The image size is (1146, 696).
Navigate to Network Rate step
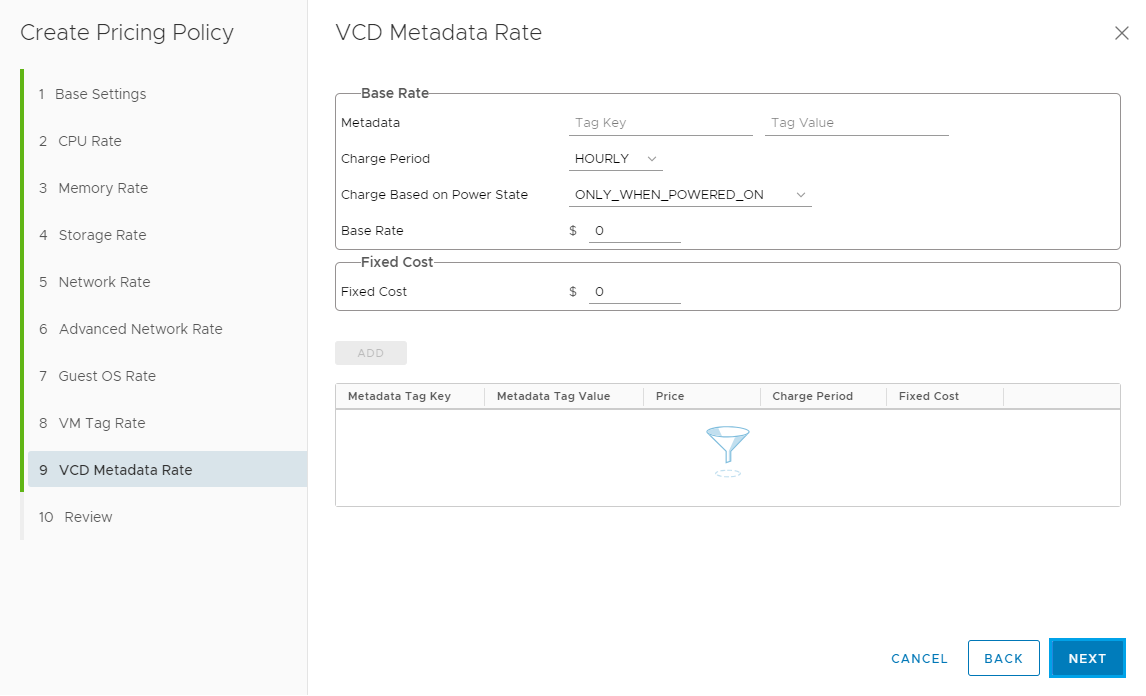[104, 282]
